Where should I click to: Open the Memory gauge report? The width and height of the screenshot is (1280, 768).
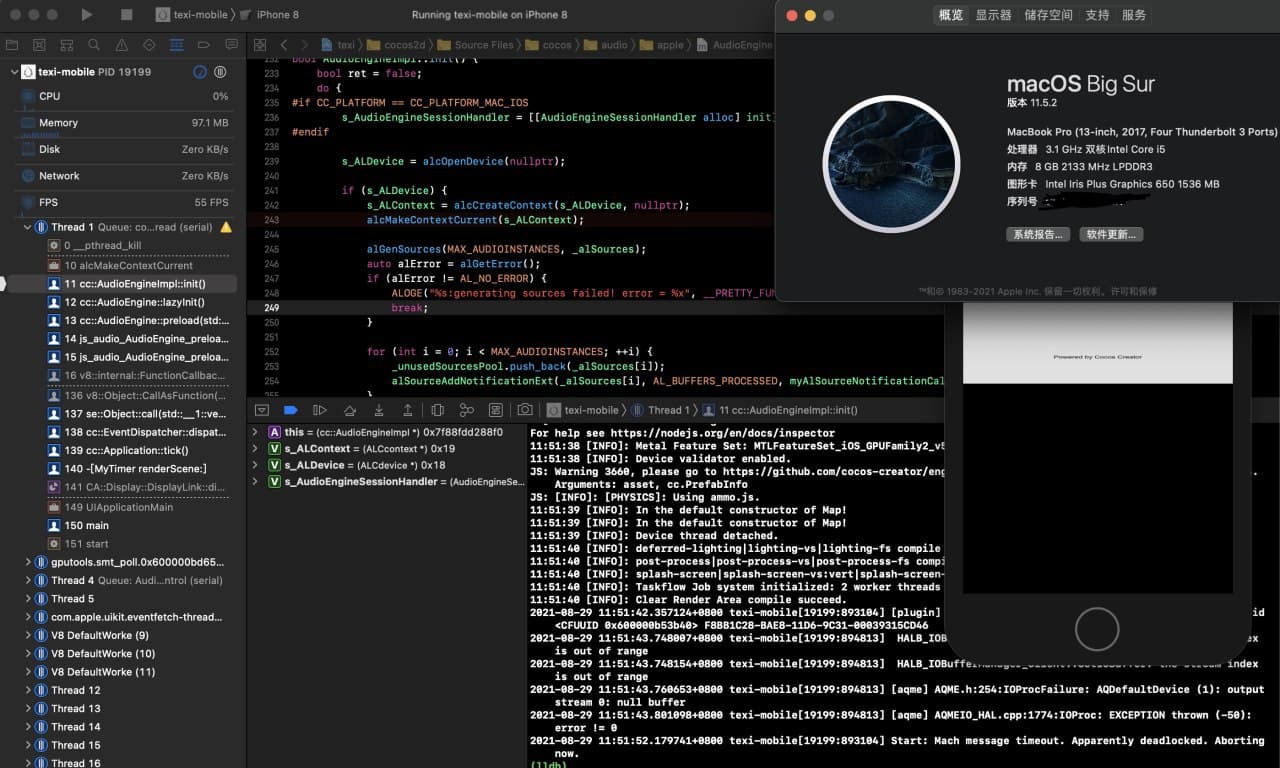coord(123,123)
